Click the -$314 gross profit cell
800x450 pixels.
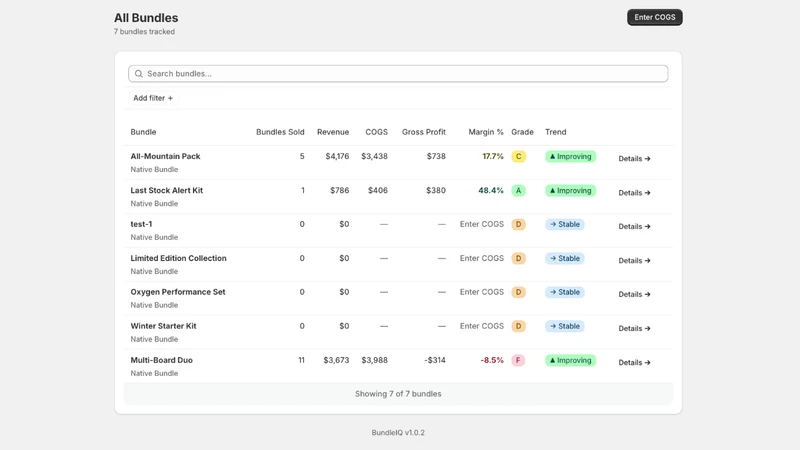[x=435, y=360]
